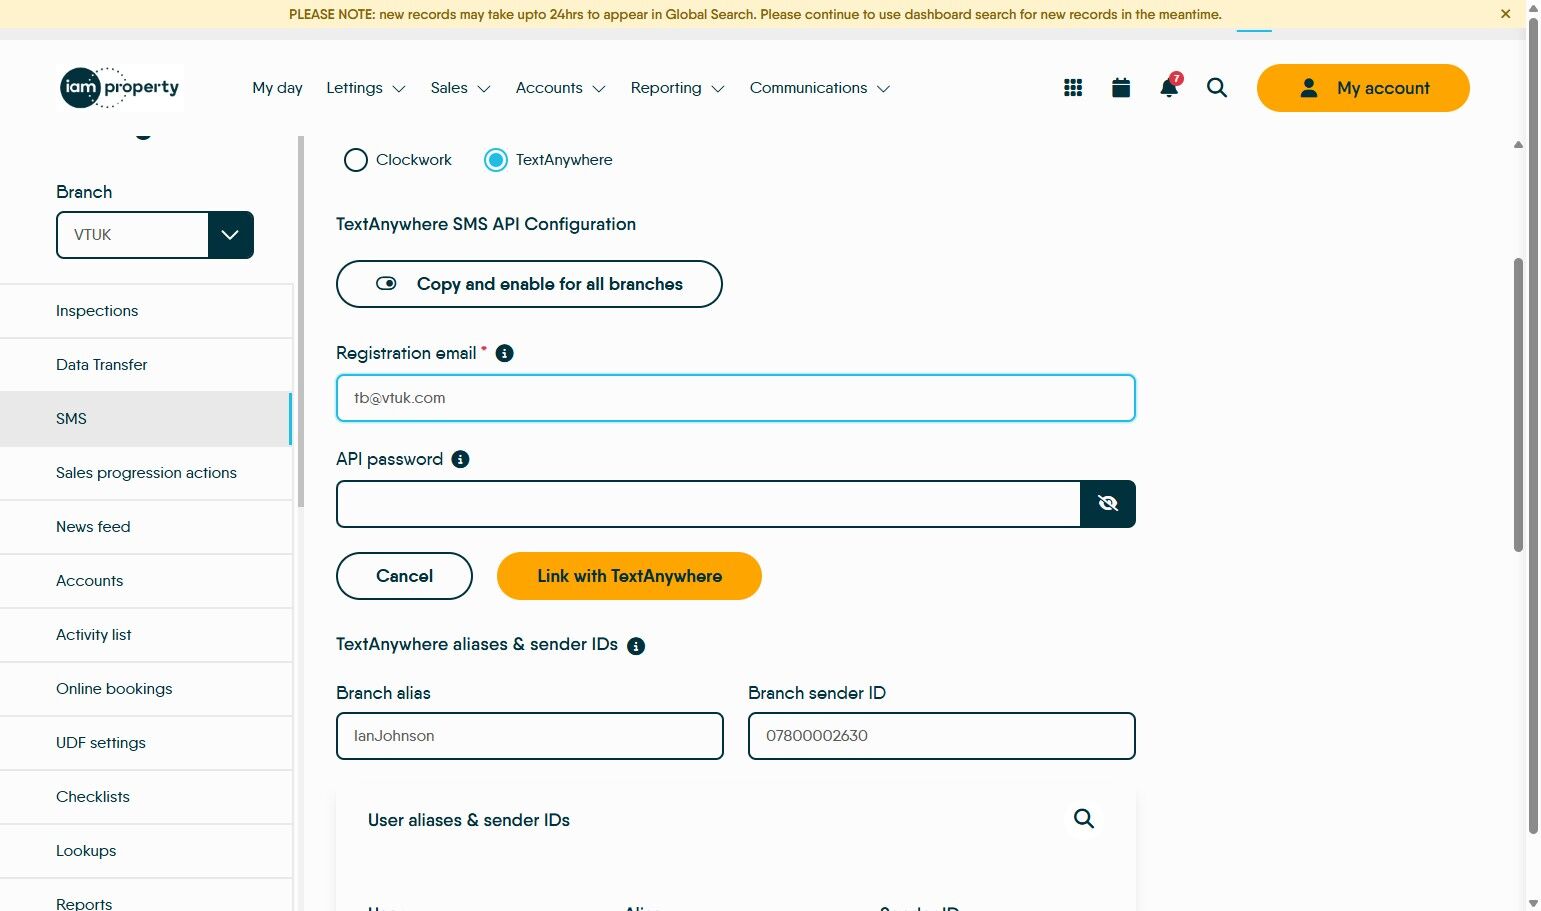Viewport: 1541px width, 911px height.
Task: Dismiss the yellow notice banner
Action: pos(1506,14)
